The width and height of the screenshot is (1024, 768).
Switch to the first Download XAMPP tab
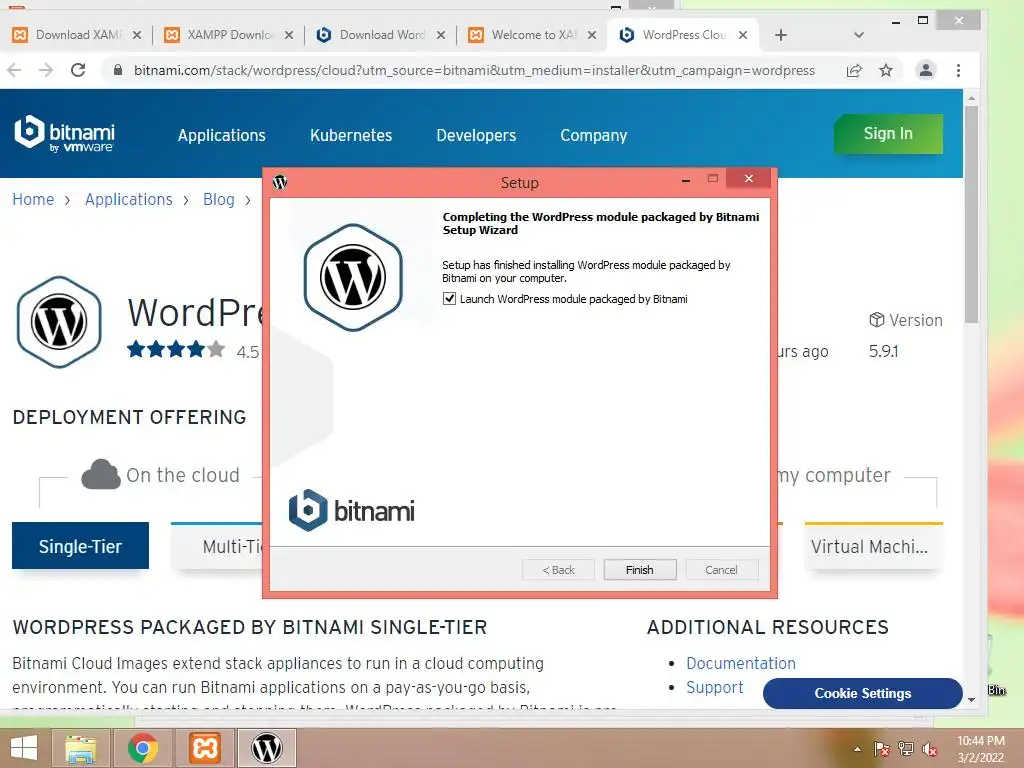click(x=77, y=35)
